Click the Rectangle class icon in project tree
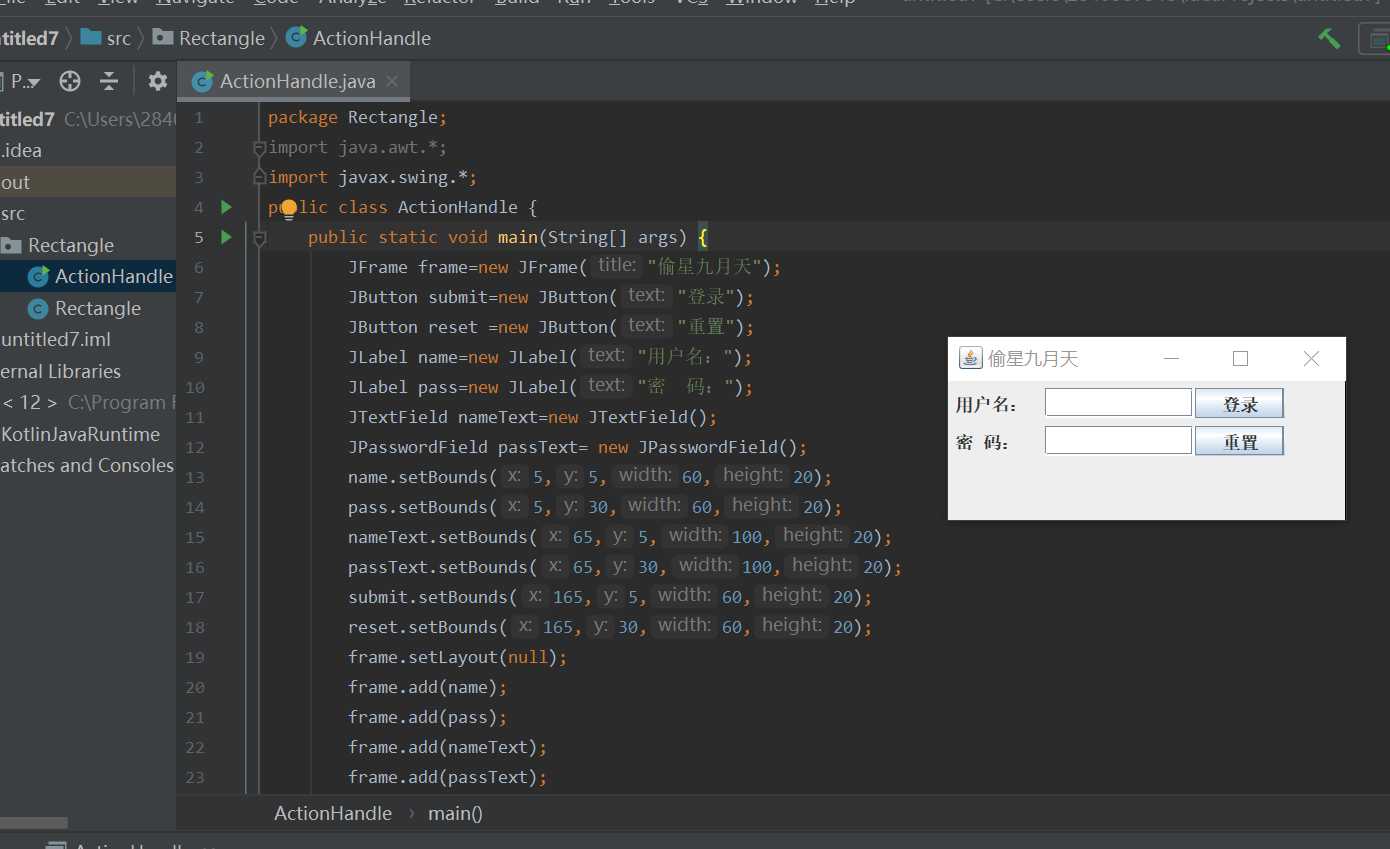This screenshot has width=1390, height=849. (39, 308)
